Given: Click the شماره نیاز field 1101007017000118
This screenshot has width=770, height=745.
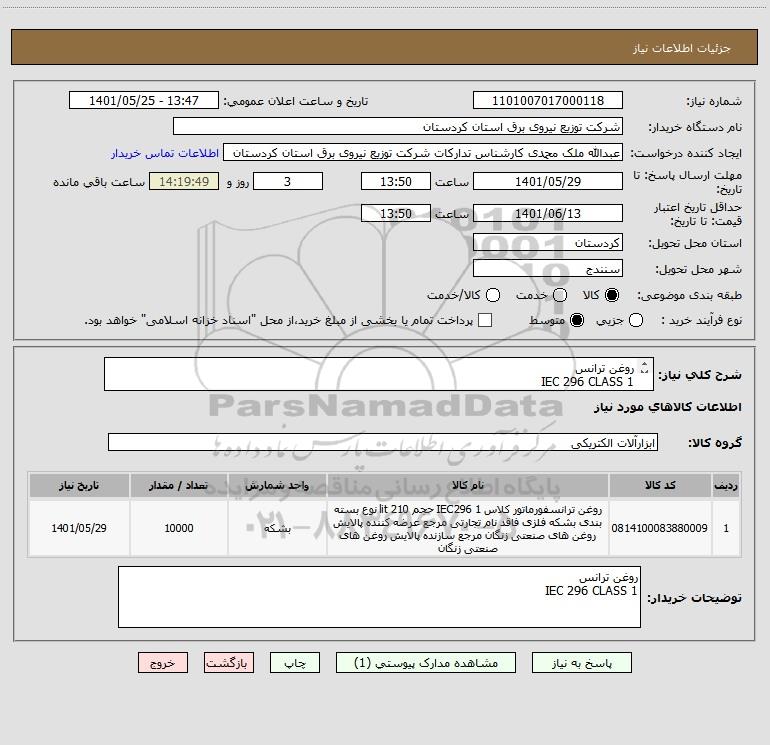Looking at the screenshot, I should pyautogui.click(x=548, y=100).
